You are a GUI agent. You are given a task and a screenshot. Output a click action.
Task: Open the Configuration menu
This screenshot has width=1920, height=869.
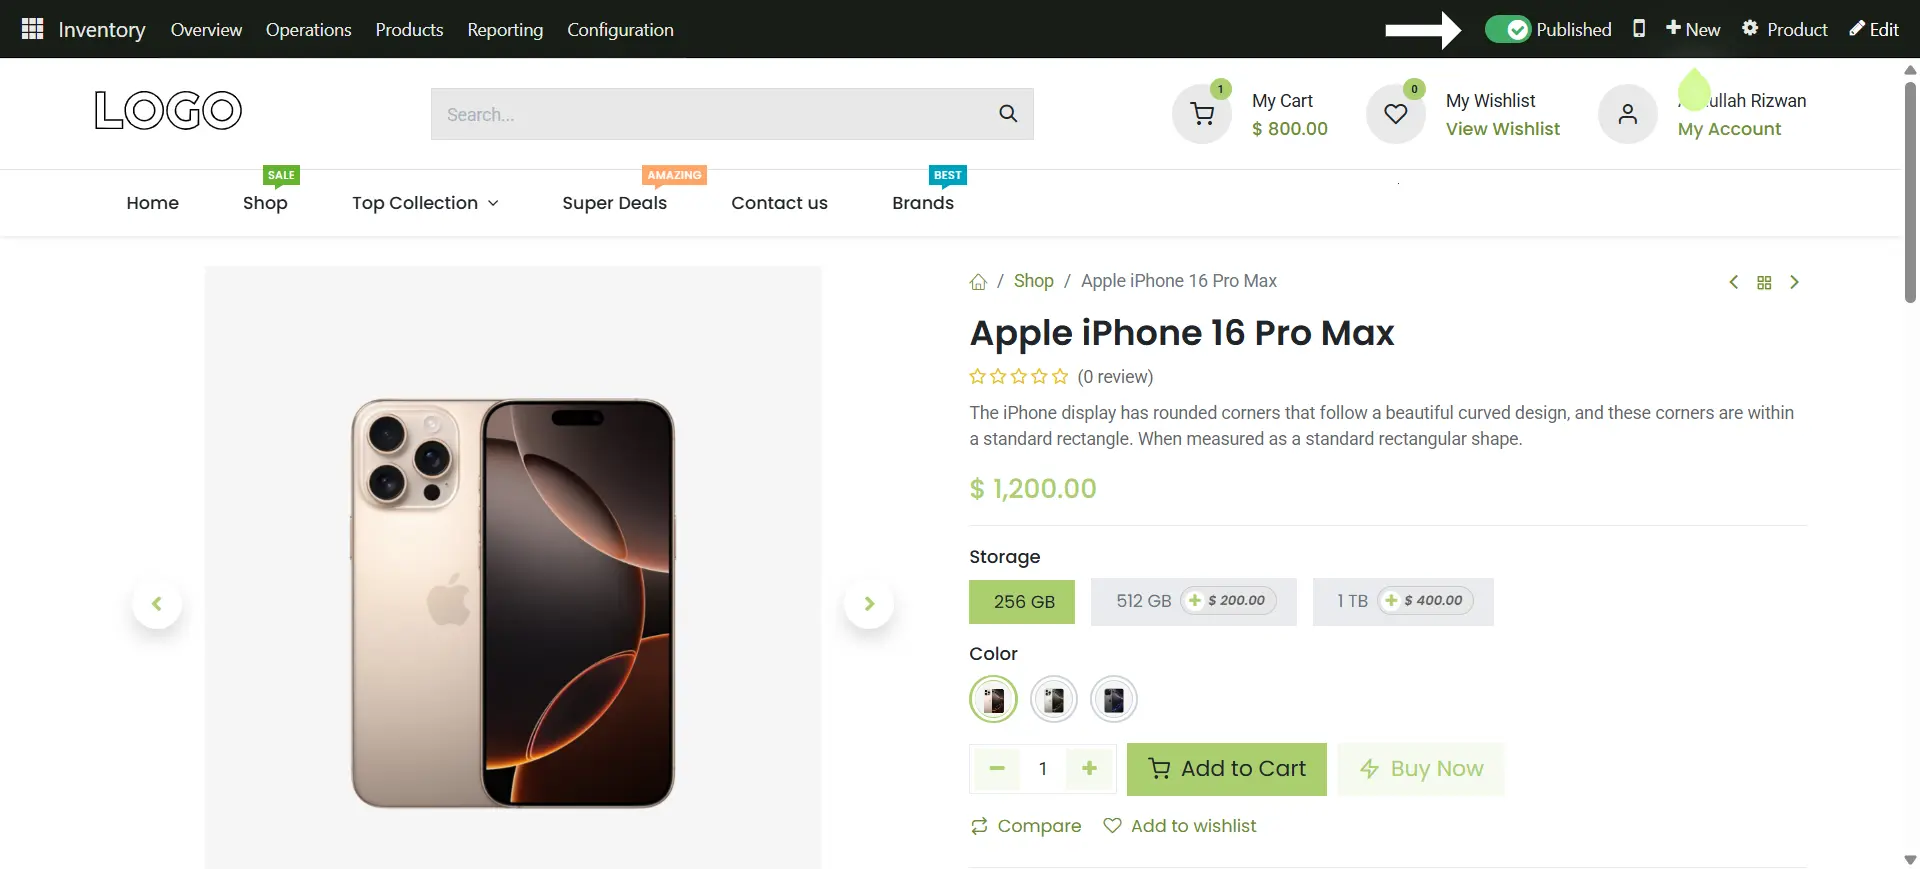620,29
